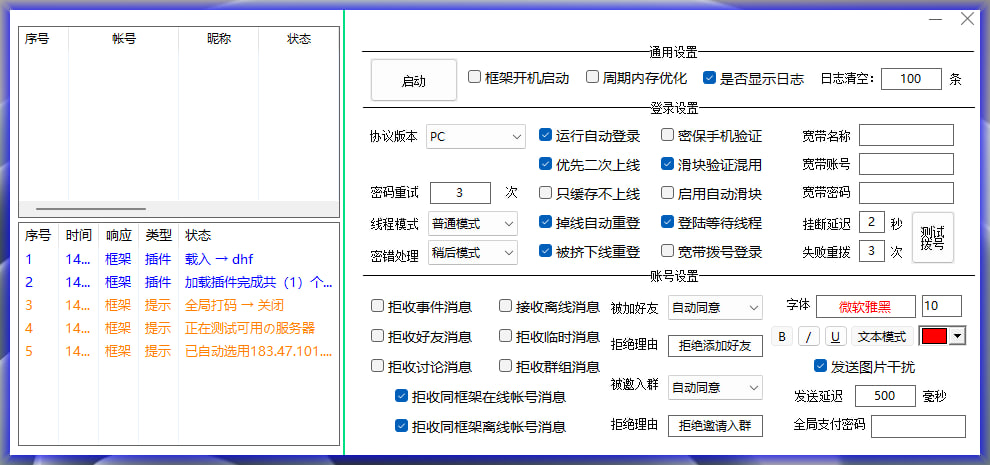Click the 帐号 column header
The width and height of the screenshot is (990, 465).
click(x=123, y=39)
